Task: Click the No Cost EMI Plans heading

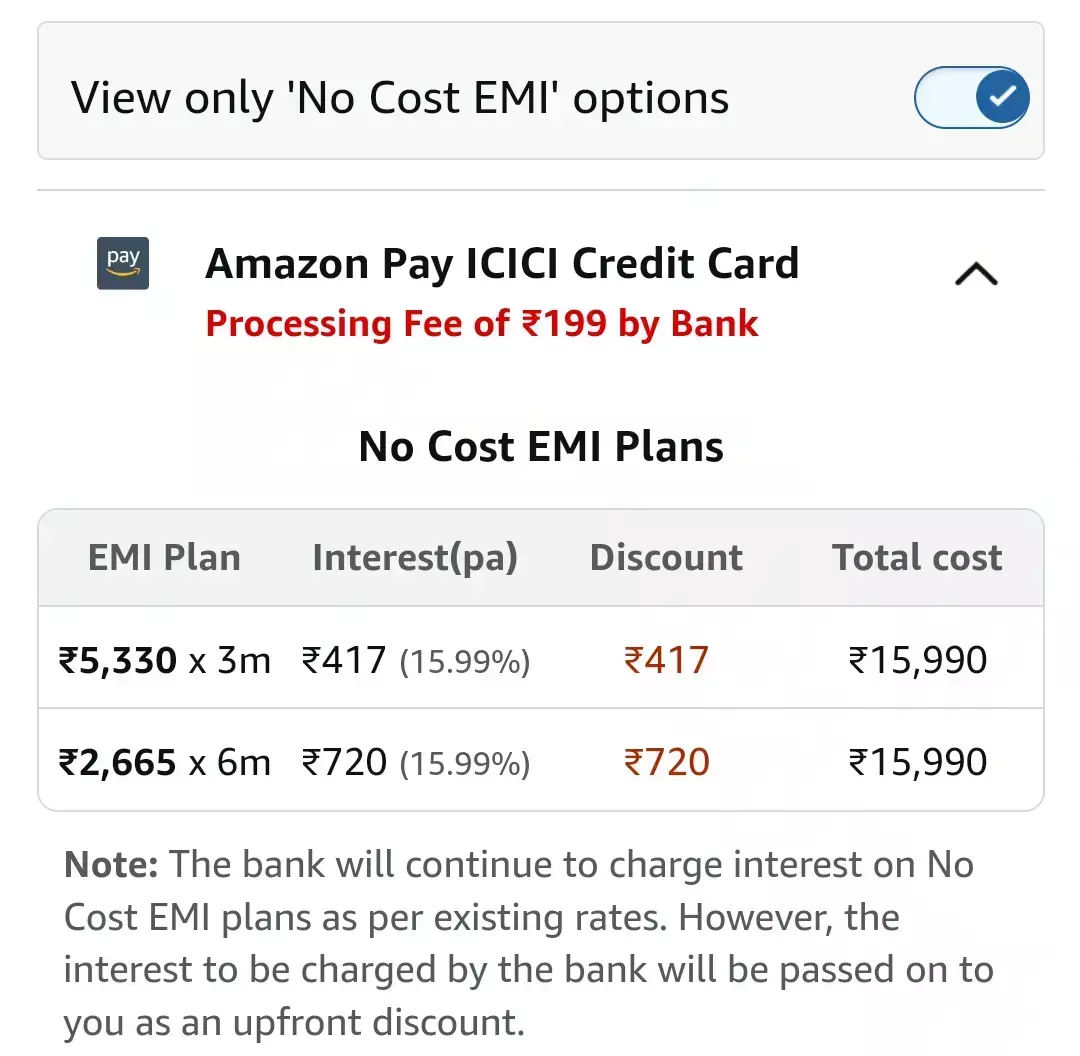Action: tap(541, 446)
